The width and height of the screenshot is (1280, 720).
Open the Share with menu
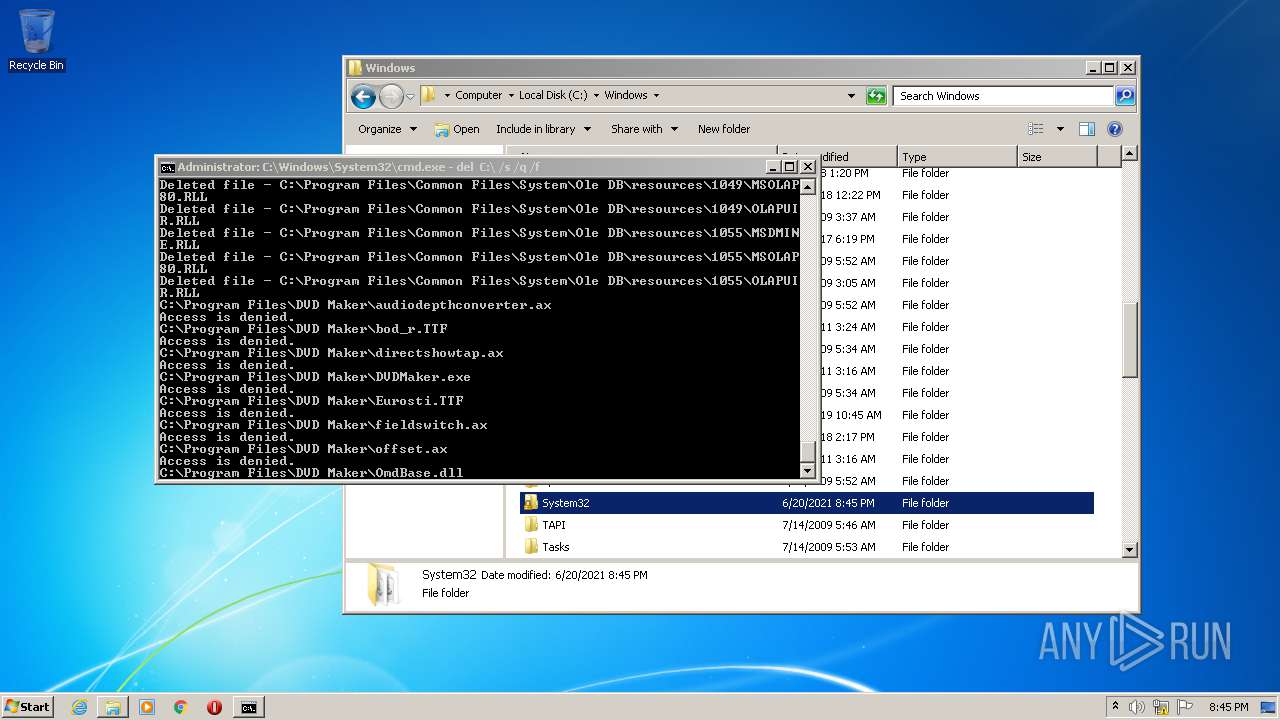click(645, 129)
